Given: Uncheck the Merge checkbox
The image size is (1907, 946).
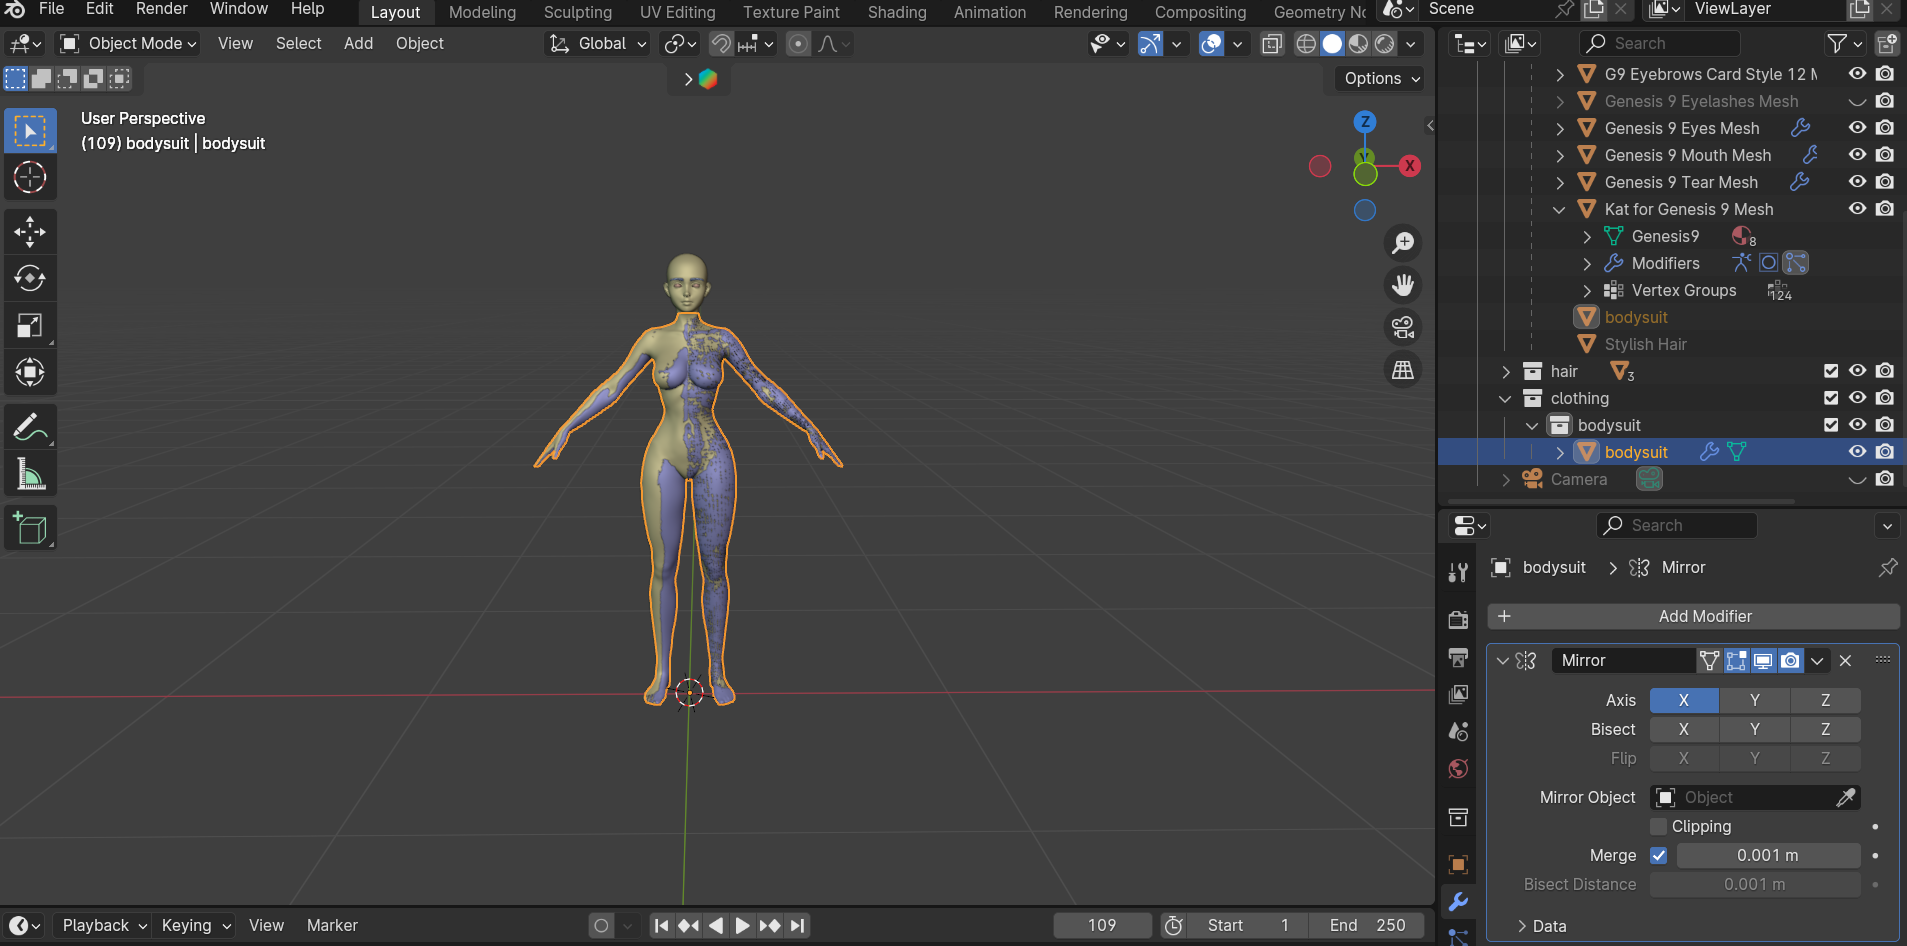Looking at the screenshot, I should pyautogui.click(x=1659, y=855).
